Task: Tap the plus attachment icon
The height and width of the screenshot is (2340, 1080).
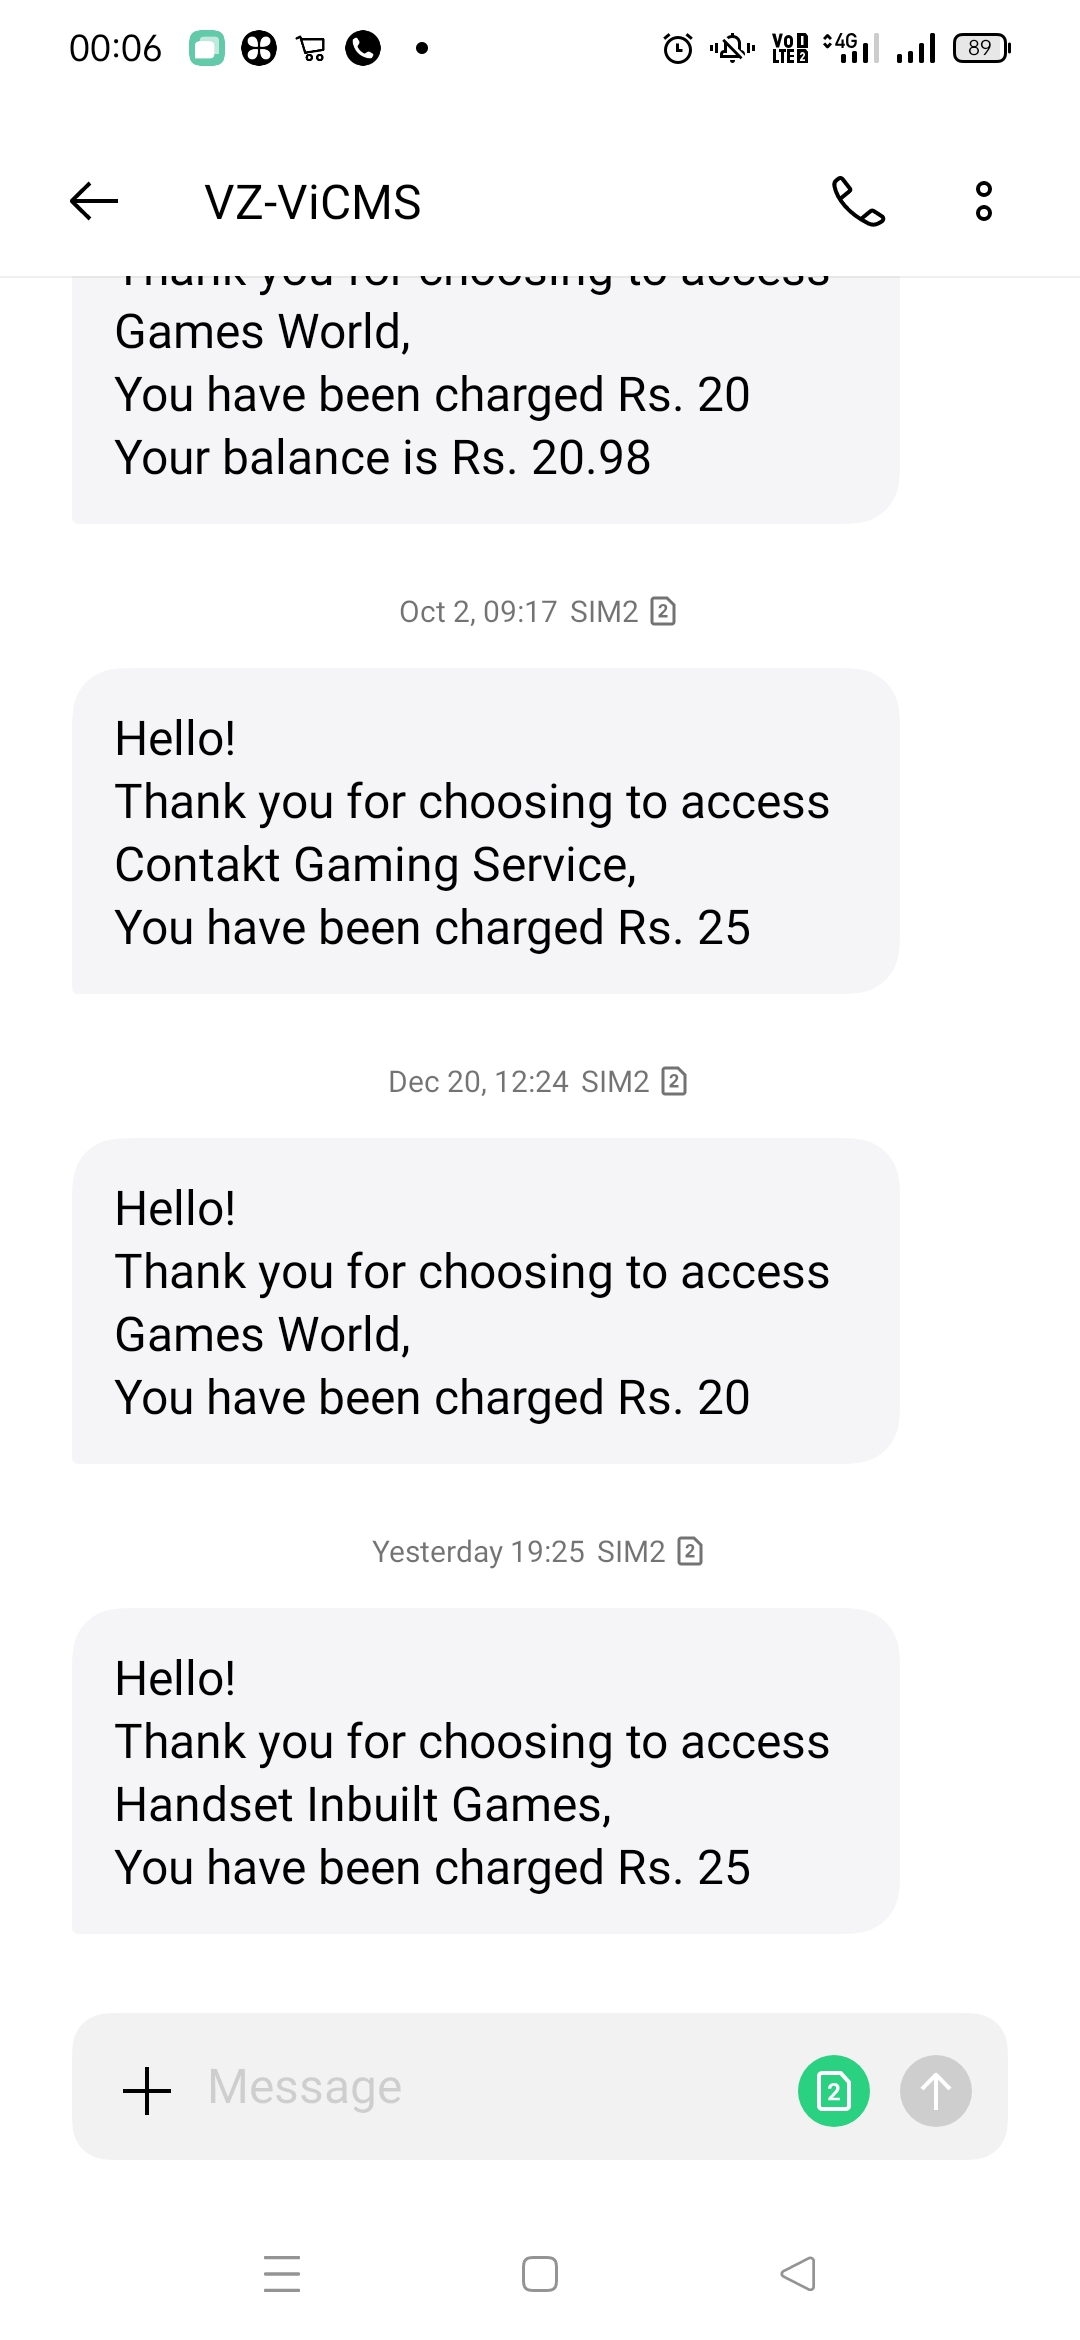Action: click(147, 2091)
